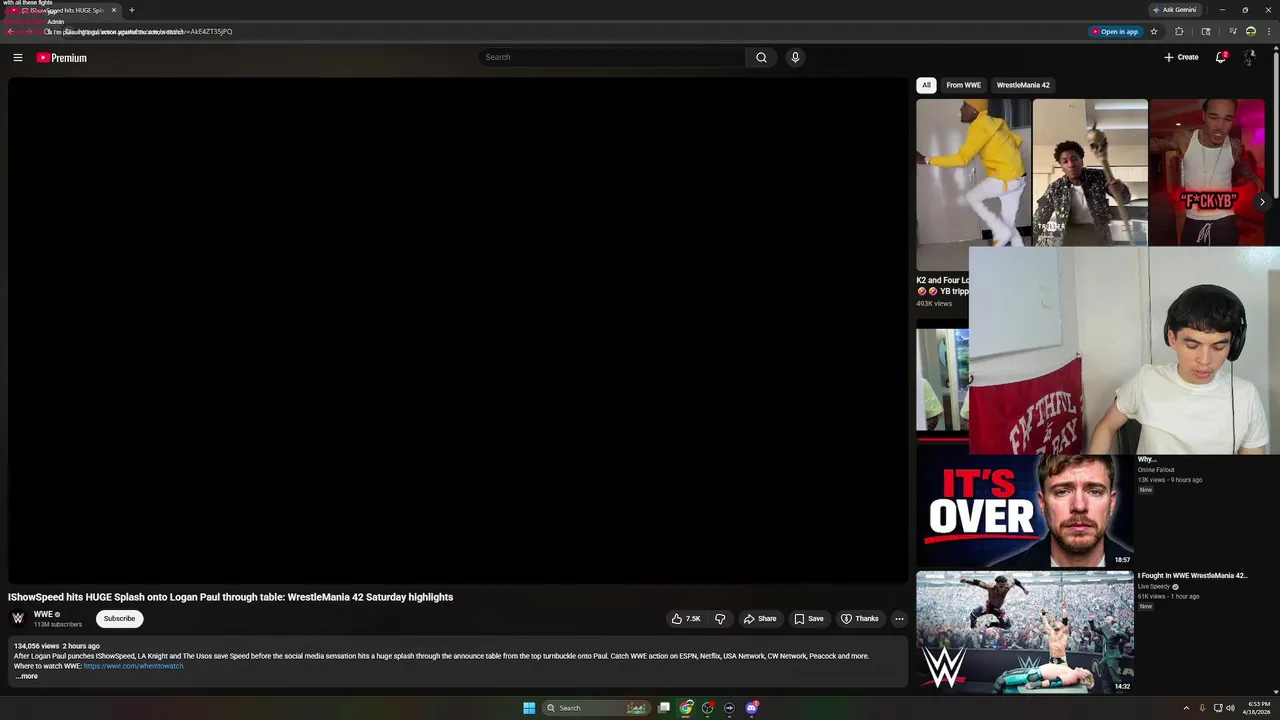The width and height of the screenshot is (1280, 720).
Task: Open I Fought In WWE WrestleMania 42 thumbnail
Action: pyautogui.click(x=1025, y=632)
